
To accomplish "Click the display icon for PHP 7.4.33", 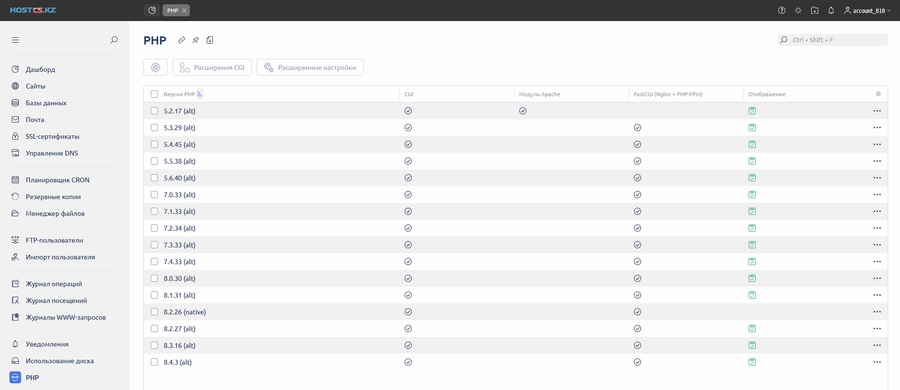I will (x=752, y=261).
